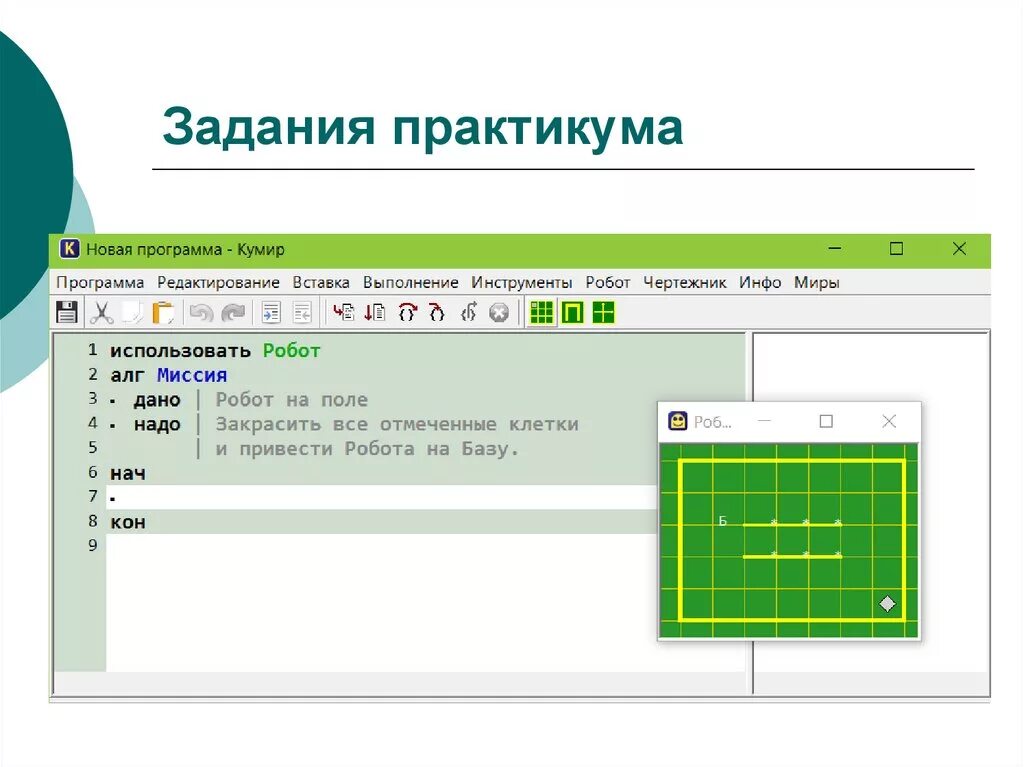Cut selection with the scissors icon
This screenshot has height=767, width=1024.
101,312
